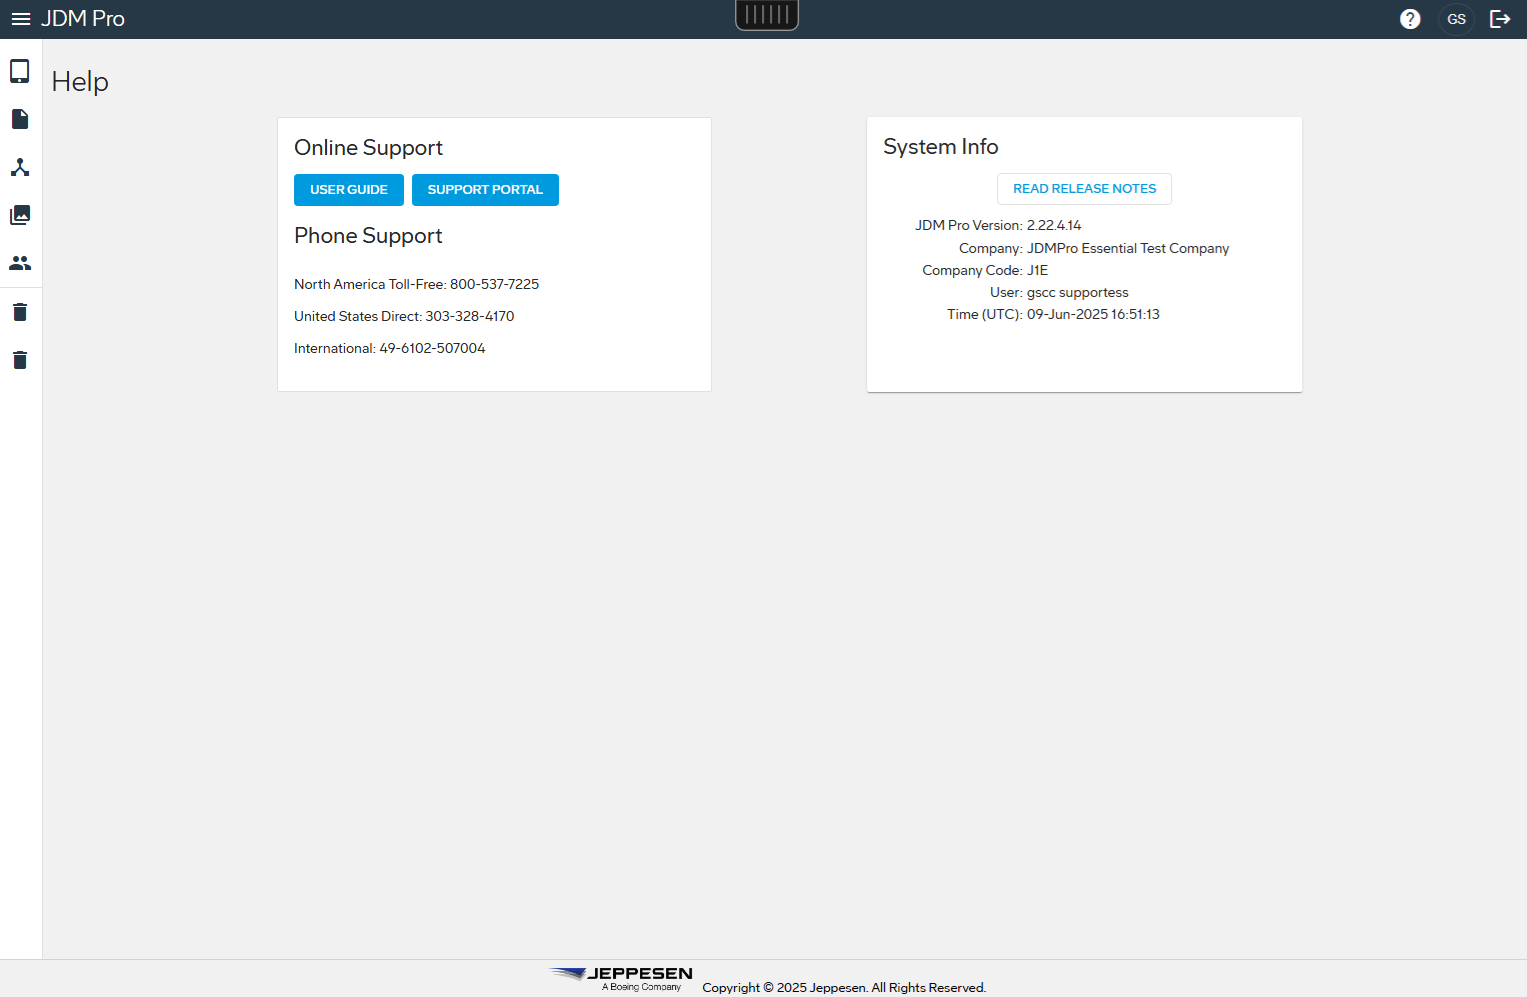This screenshot has height=997, width=1527.
Task: Click the Phone Support heading
Action: click(368, 236)
